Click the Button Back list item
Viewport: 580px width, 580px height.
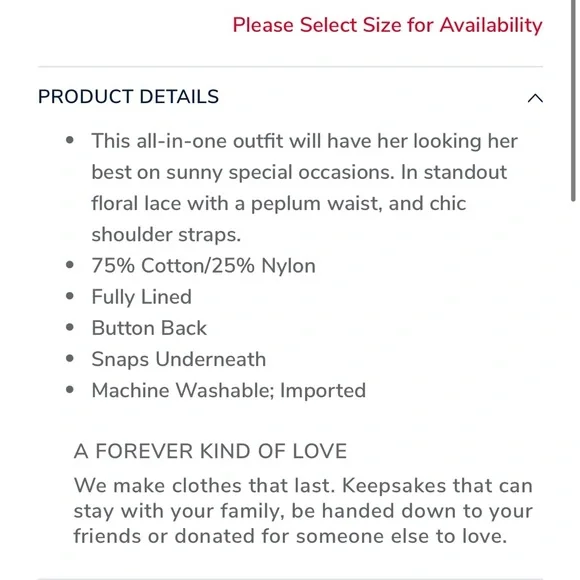point(149,328)
